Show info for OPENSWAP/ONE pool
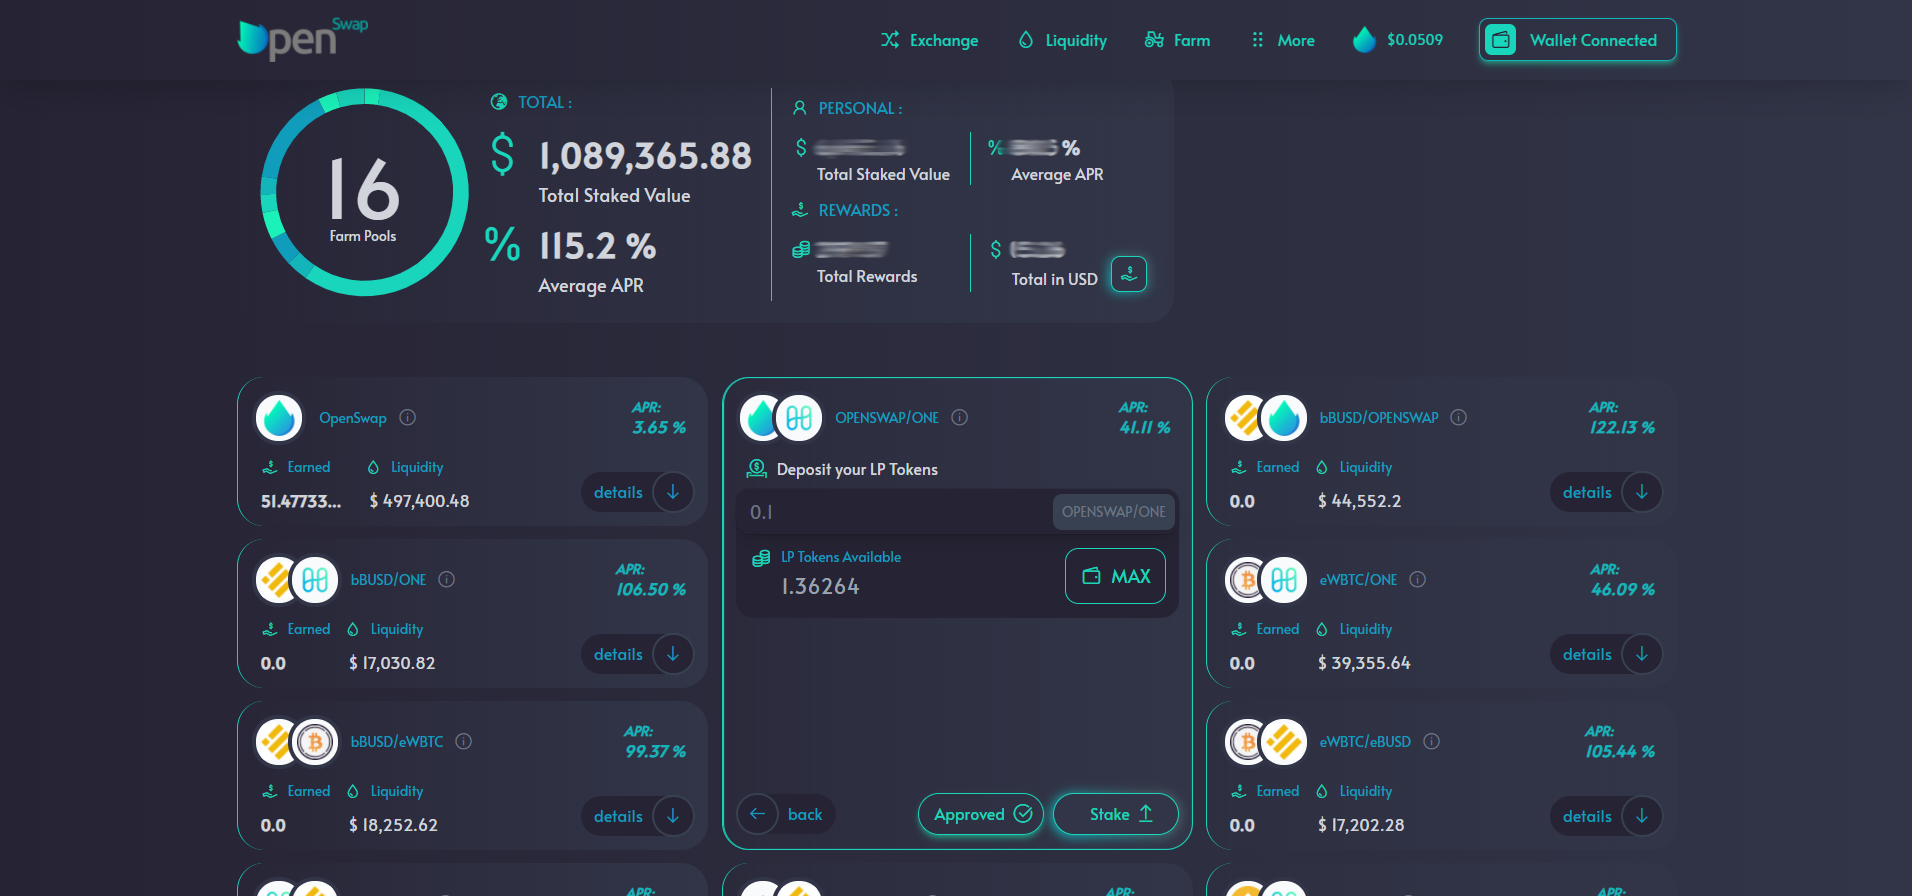Image resolution: width=1912 pixels, height=896 pixels. coord(960,418)
